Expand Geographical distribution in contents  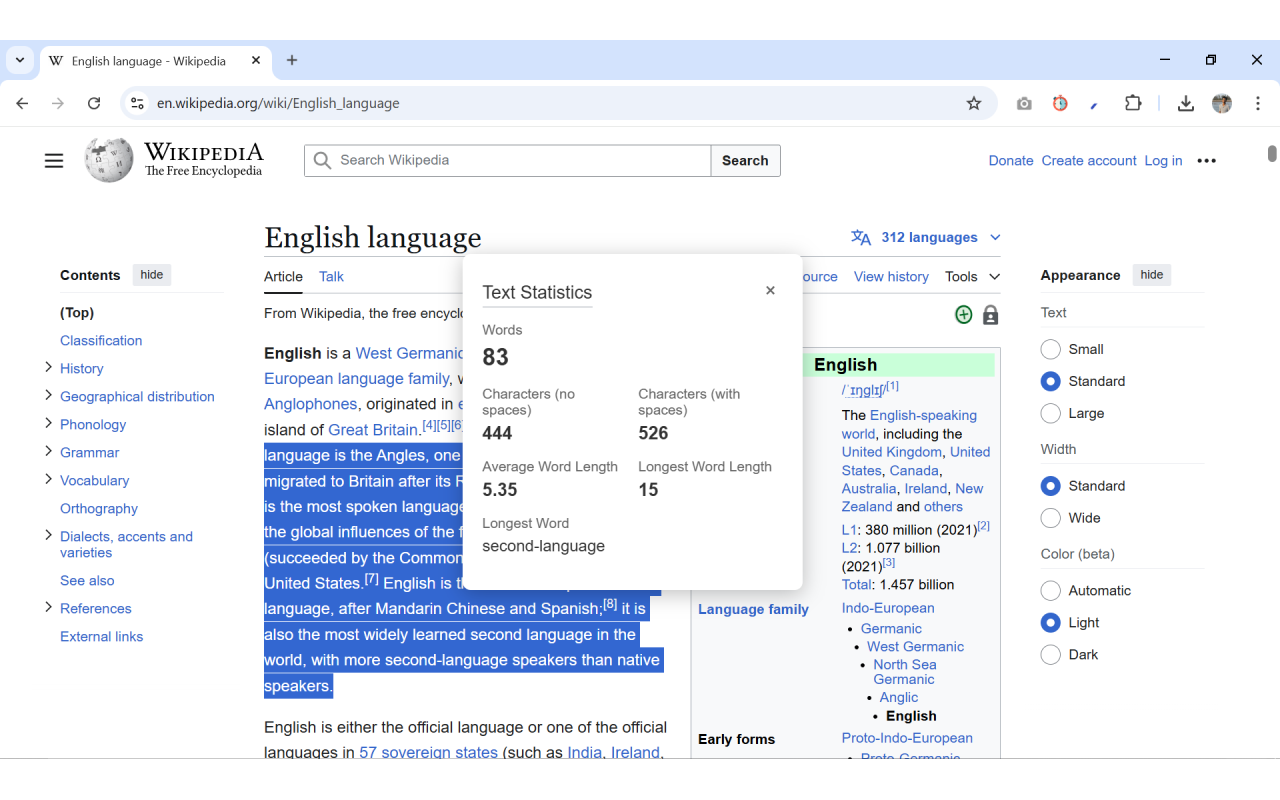click(48, 396)
